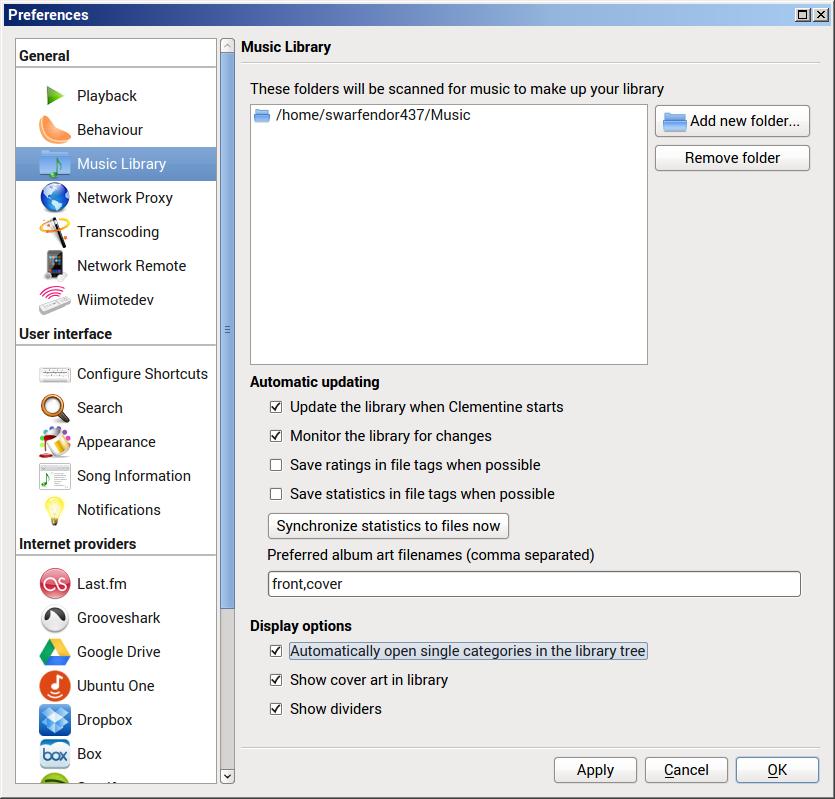This screenshot has height=799, width=835.
Task: Enable save ratings in file tags
Action: (x=276, y=465)
